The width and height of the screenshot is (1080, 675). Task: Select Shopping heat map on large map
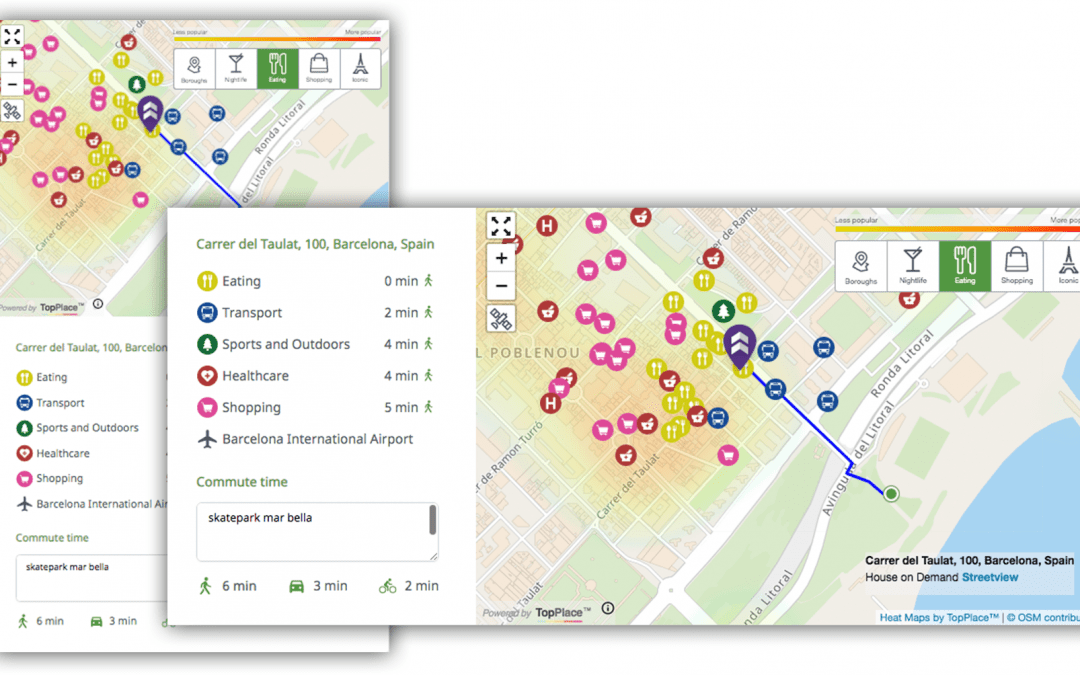click(1017, 266)
